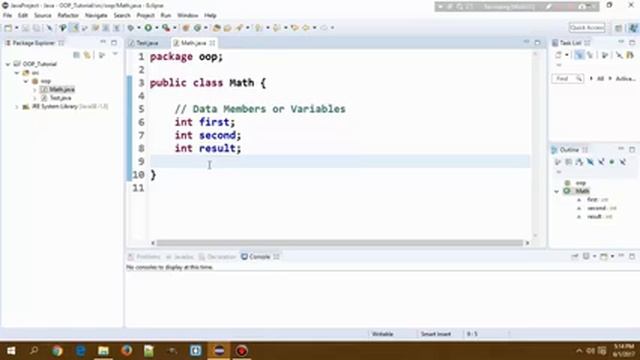Click the All filter link in Task List

[600, 78]
